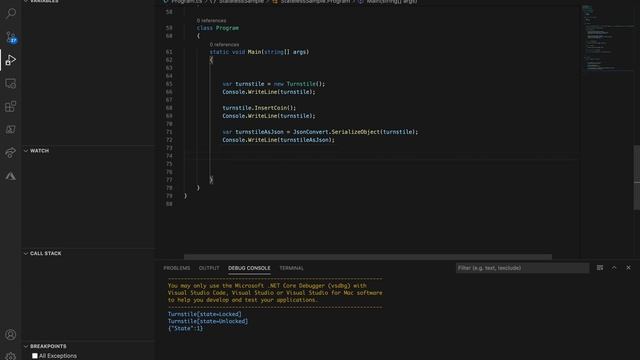Open the Remote Explorer view

tap(11, 84)
